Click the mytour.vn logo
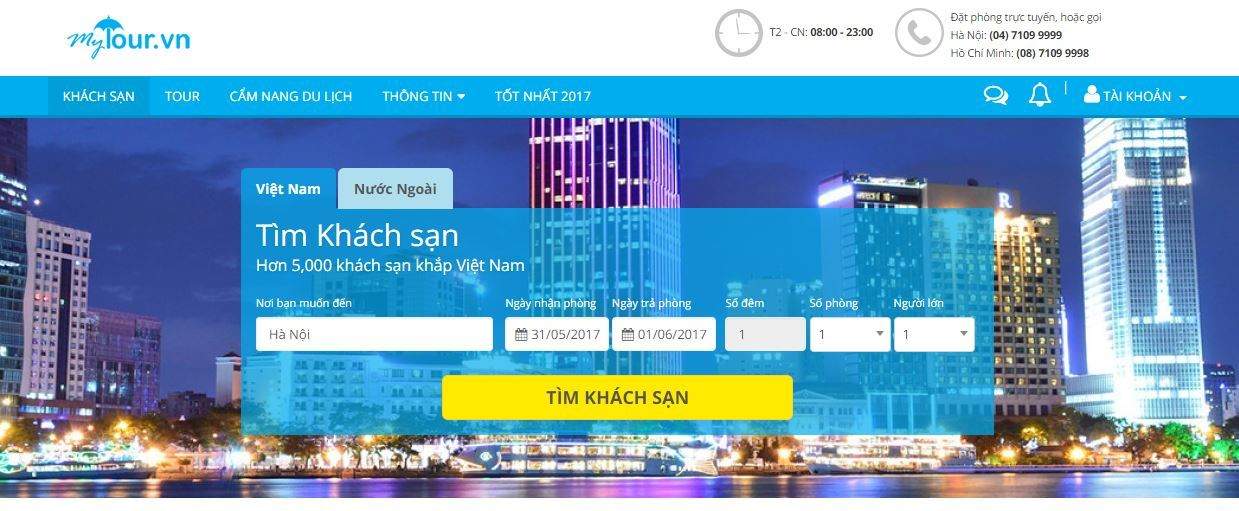The image size is (1239, 511). [128, 37]
